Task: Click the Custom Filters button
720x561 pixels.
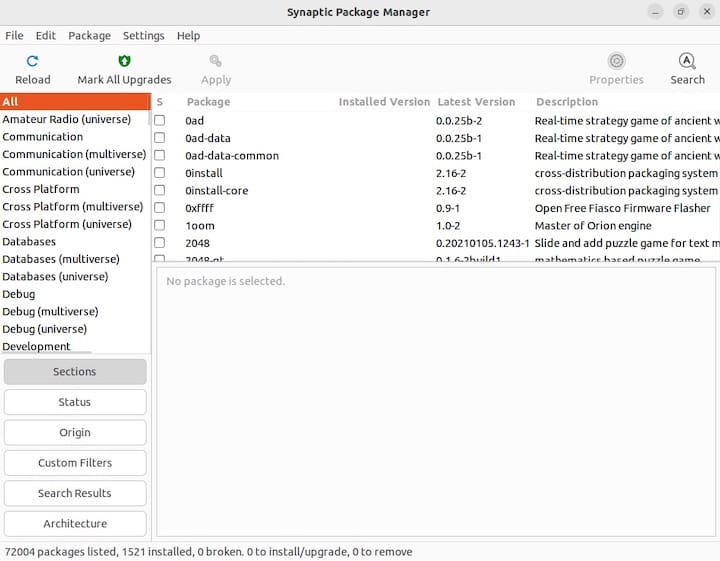Action: pos(75,462)
